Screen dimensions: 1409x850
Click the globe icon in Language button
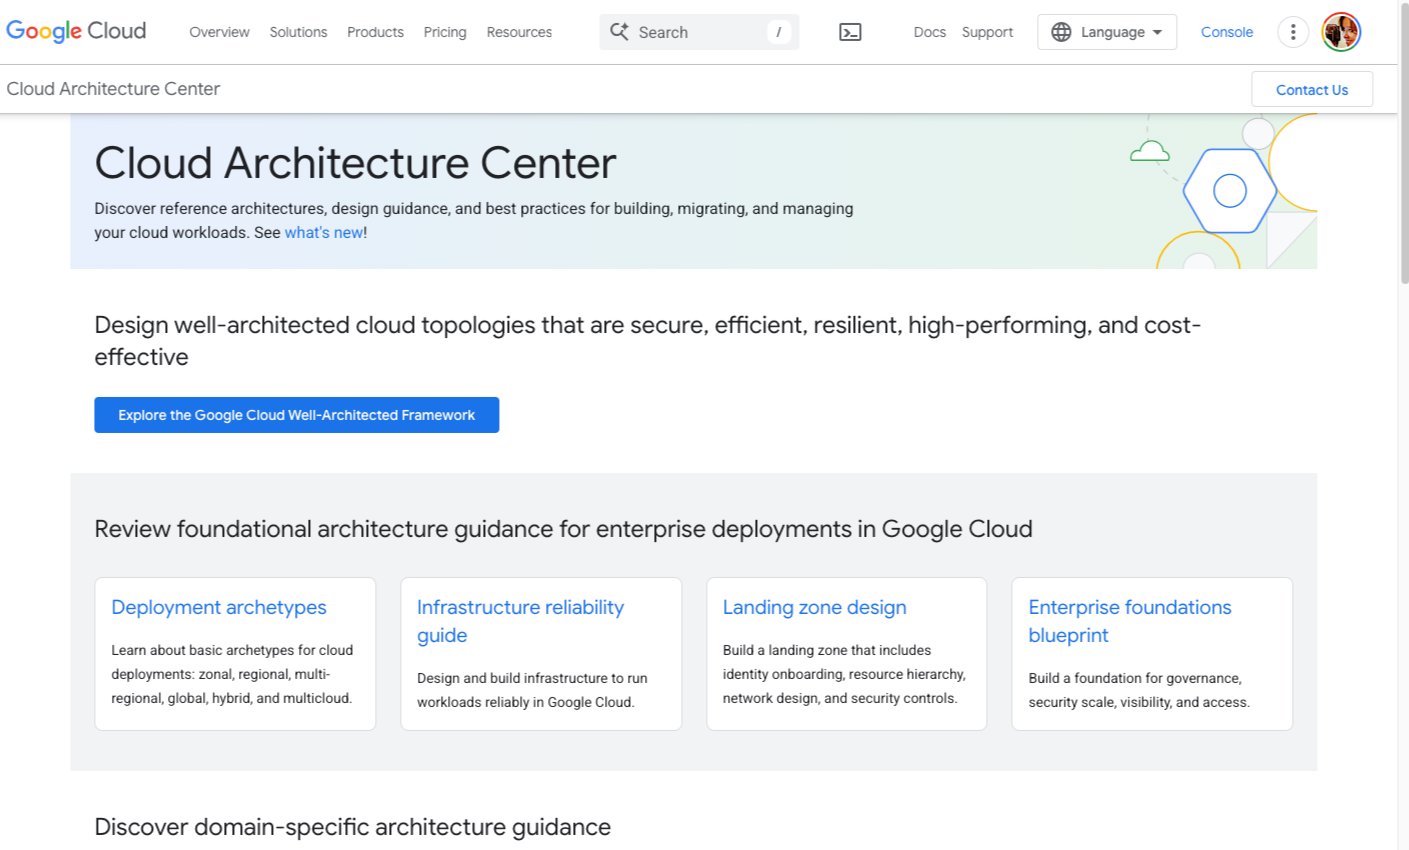tap(1061, 32)
